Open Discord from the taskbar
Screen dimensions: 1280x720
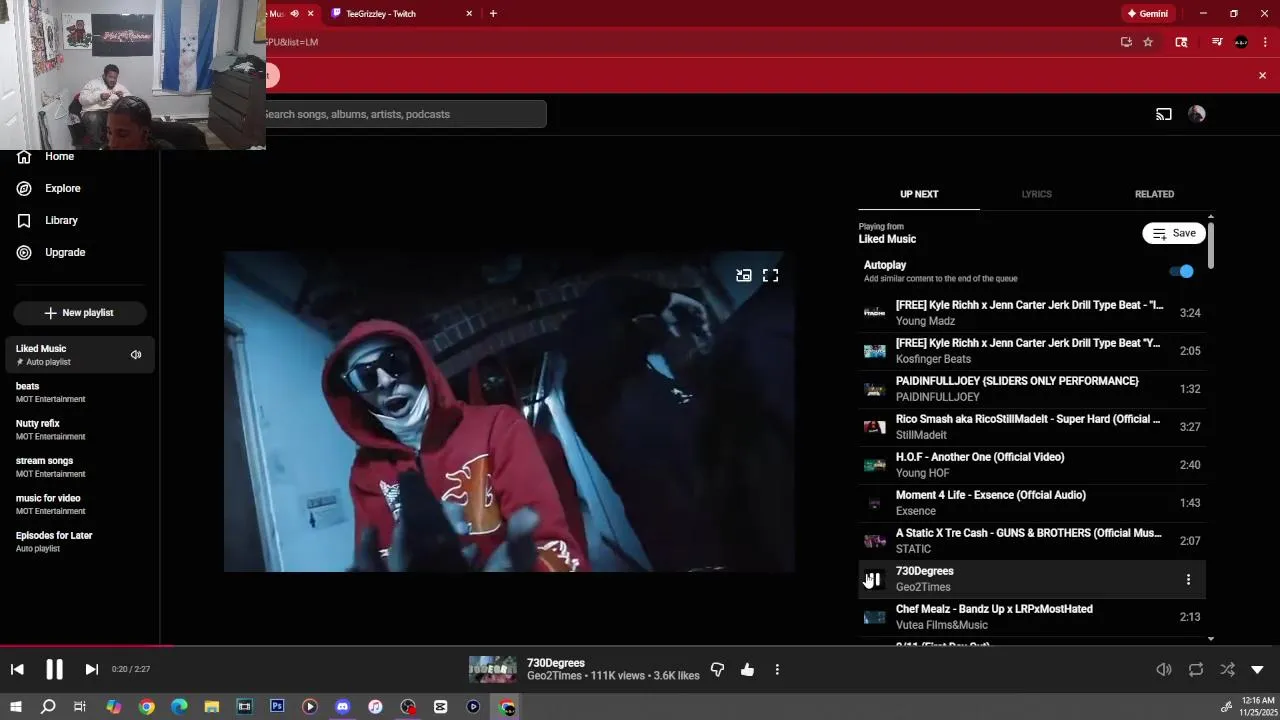click(343, 707)
